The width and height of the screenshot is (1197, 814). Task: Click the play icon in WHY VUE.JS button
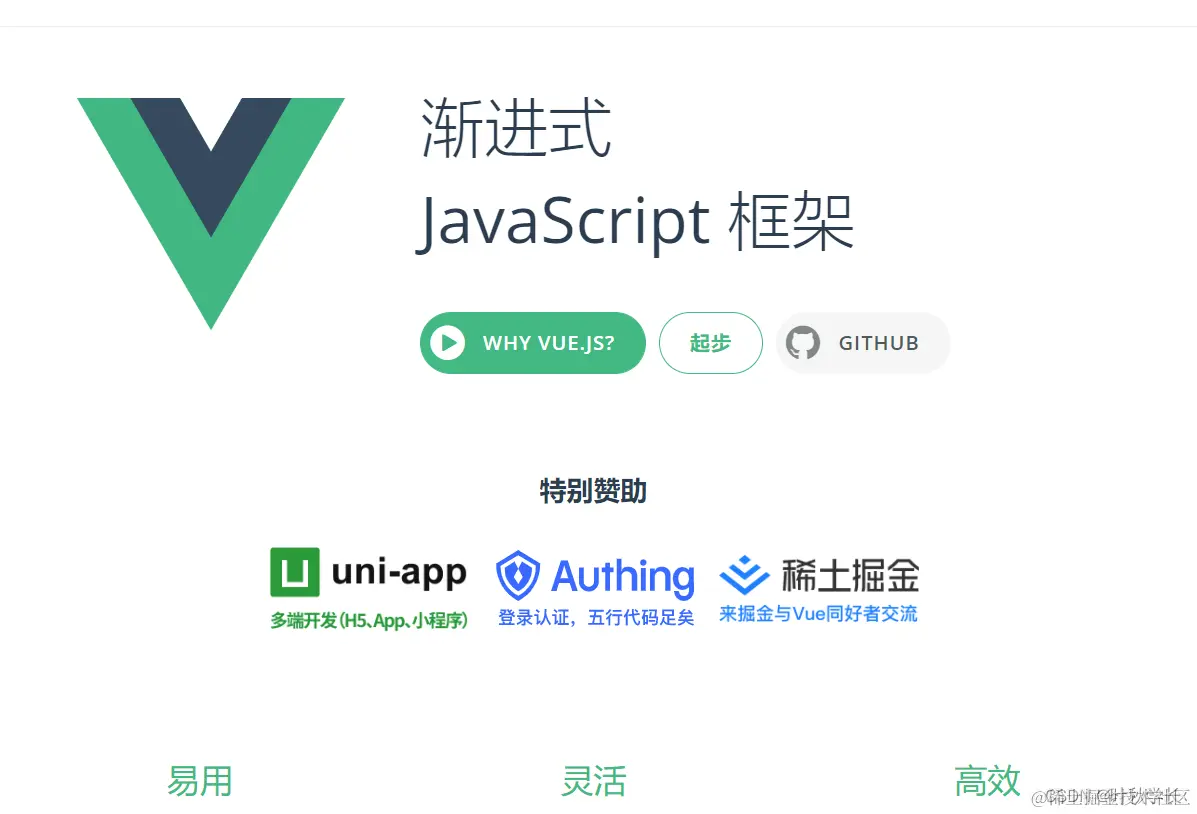[447, 343]
